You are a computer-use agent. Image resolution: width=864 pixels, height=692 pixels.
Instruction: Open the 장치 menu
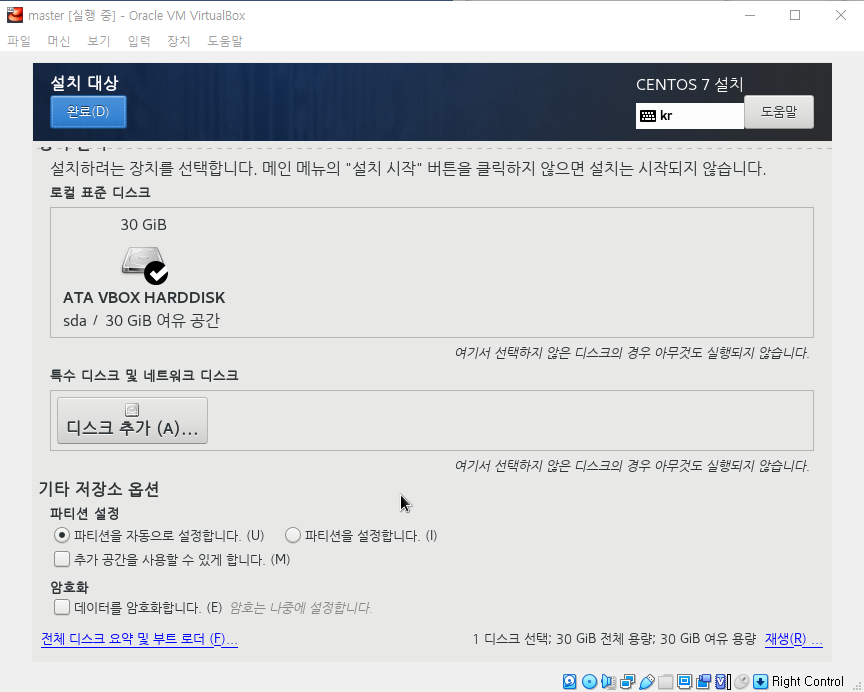pos(179,41)
